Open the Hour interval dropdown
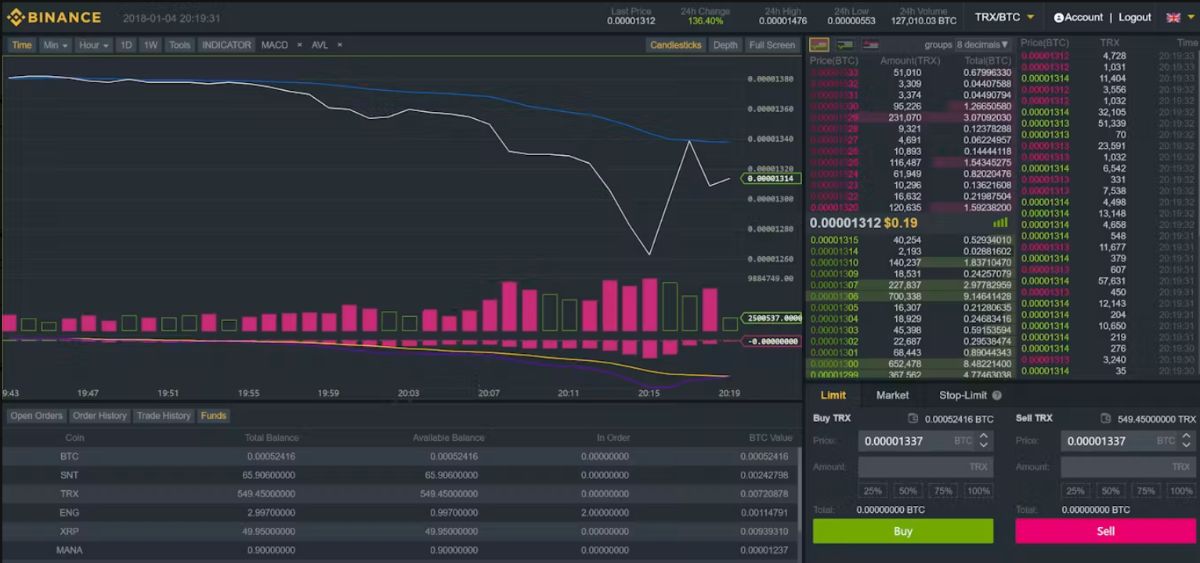 coord(94,45)
